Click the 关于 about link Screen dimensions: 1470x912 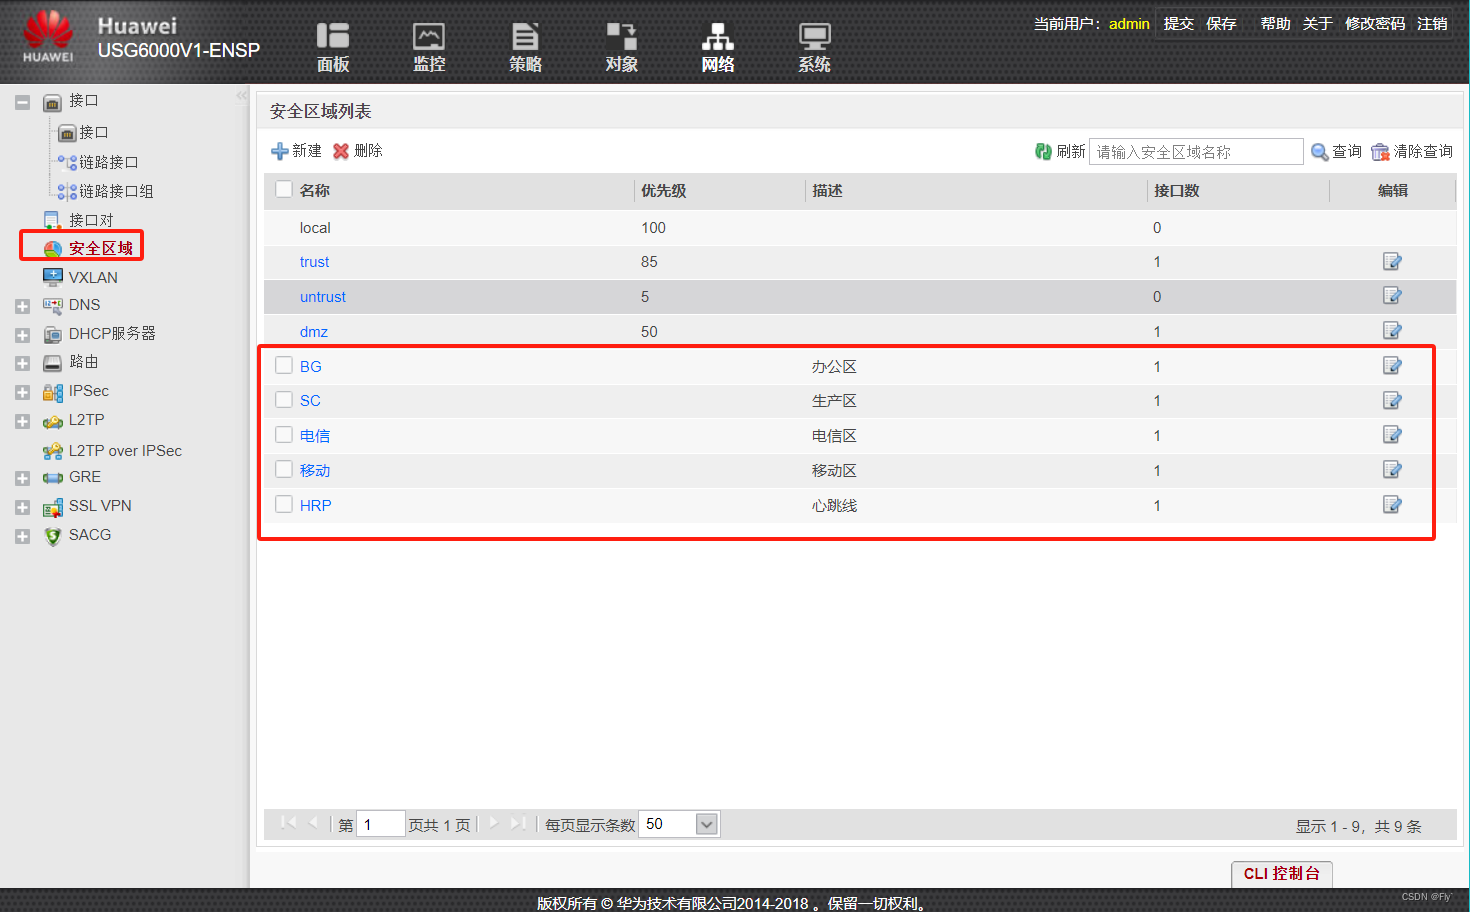[x=1317, y=23]
